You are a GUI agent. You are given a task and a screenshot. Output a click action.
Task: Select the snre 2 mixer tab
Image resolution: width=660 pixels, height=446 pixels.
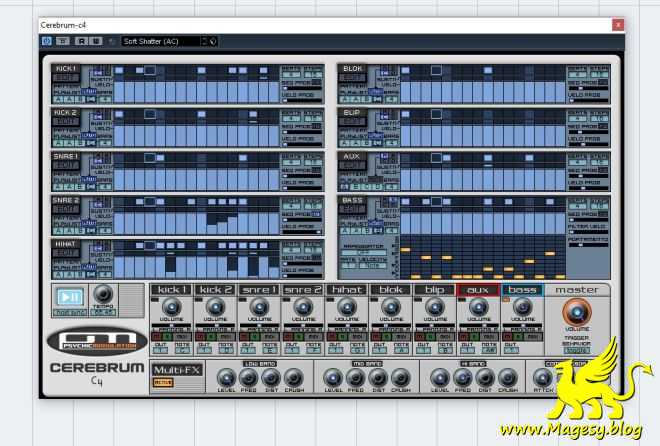tap(303, 289)
